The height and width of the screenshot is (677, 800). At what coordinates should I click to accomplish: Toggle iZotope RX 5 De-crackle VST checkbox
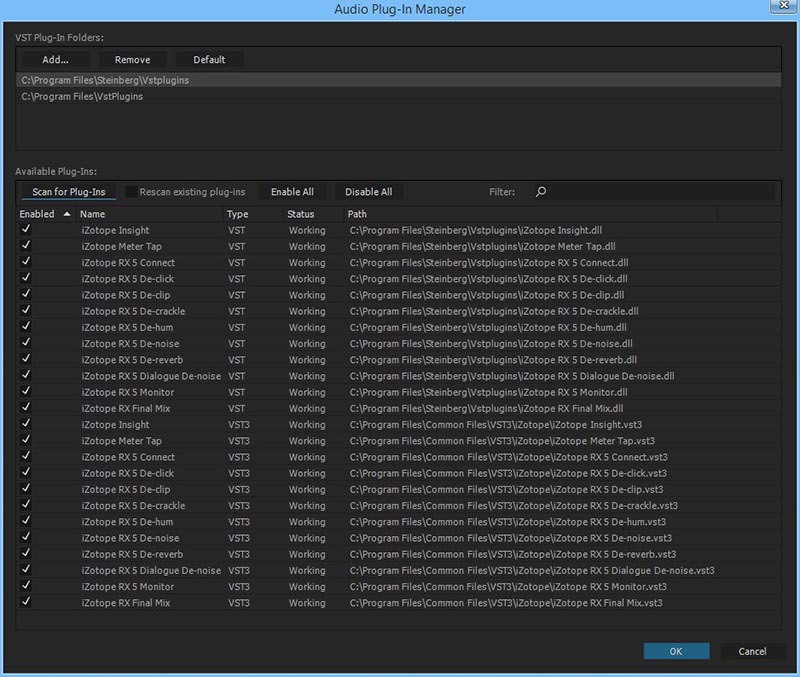coord(26,310)
